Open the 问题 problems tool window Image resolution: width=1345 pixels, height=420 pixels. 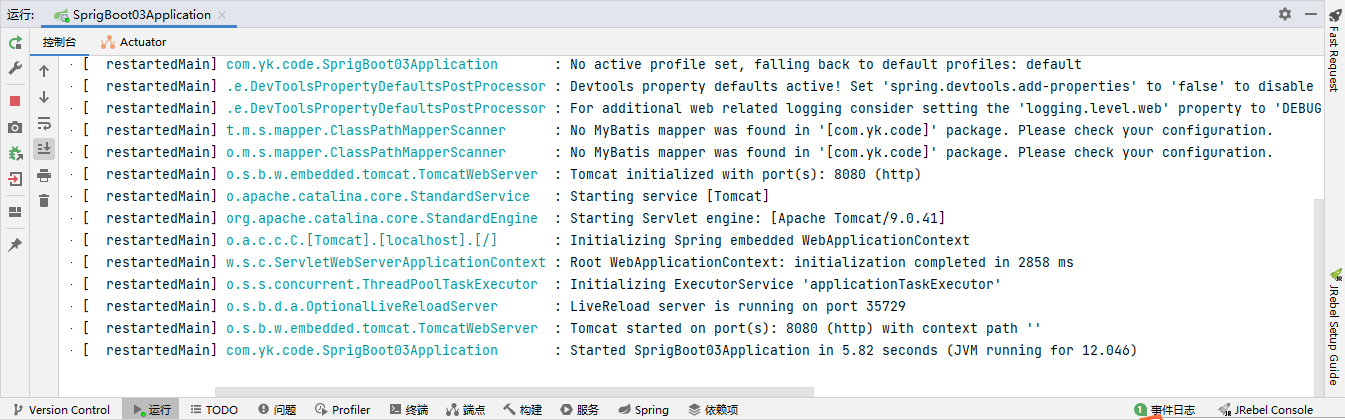(x=277, y=410)
